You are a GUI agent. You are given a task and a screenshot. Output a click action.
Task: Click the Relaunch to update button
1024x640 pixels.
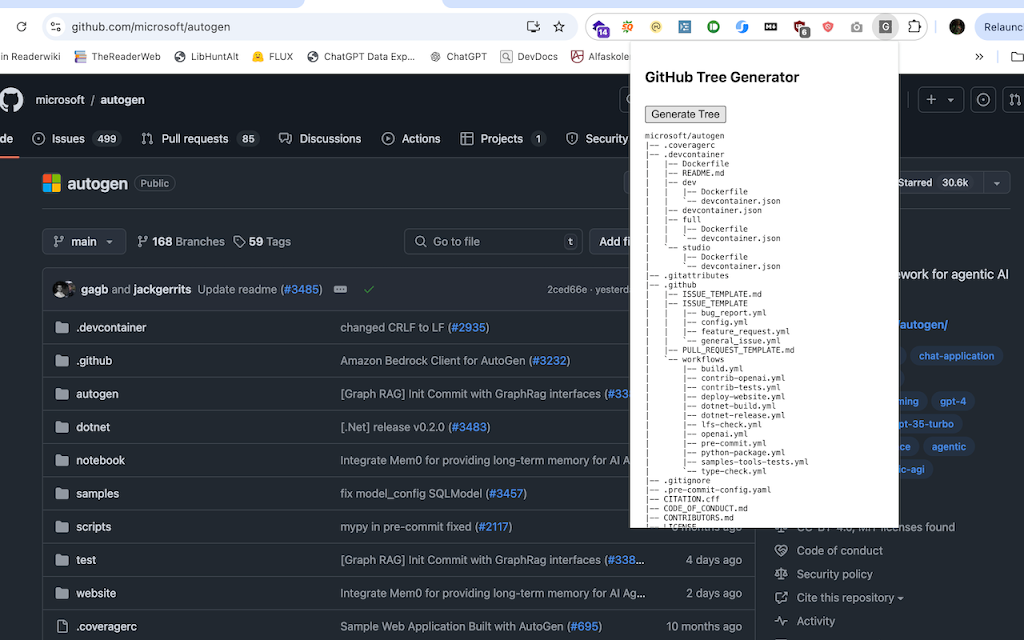[x=999, y=27]
